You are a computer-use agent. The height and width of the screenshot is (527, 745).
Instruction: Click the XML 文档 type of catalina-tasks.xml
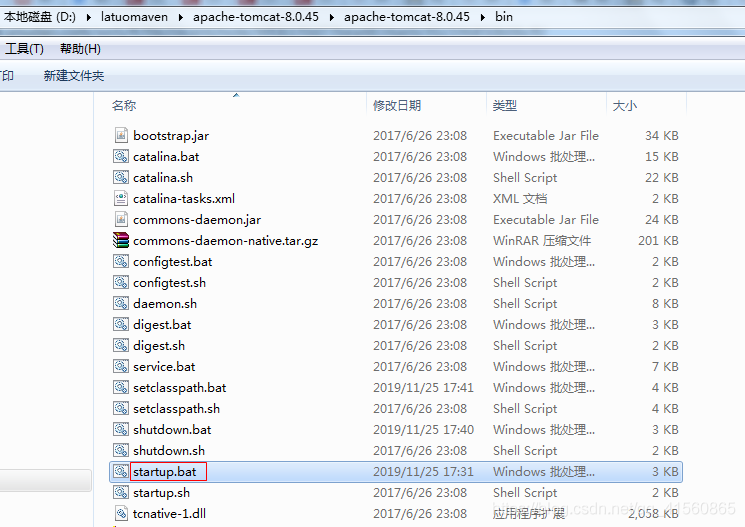(x=520, y=199)
